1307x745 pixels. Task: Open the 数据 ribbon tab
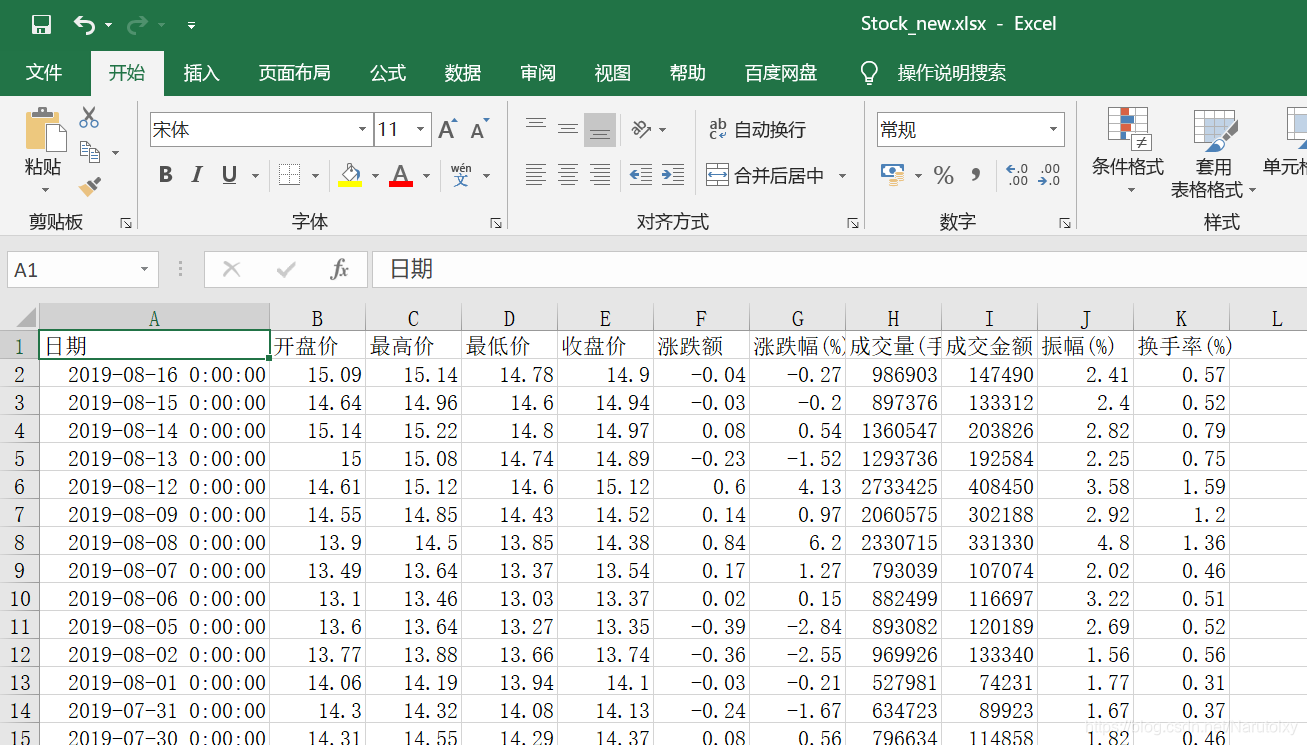tap(463, 73)
